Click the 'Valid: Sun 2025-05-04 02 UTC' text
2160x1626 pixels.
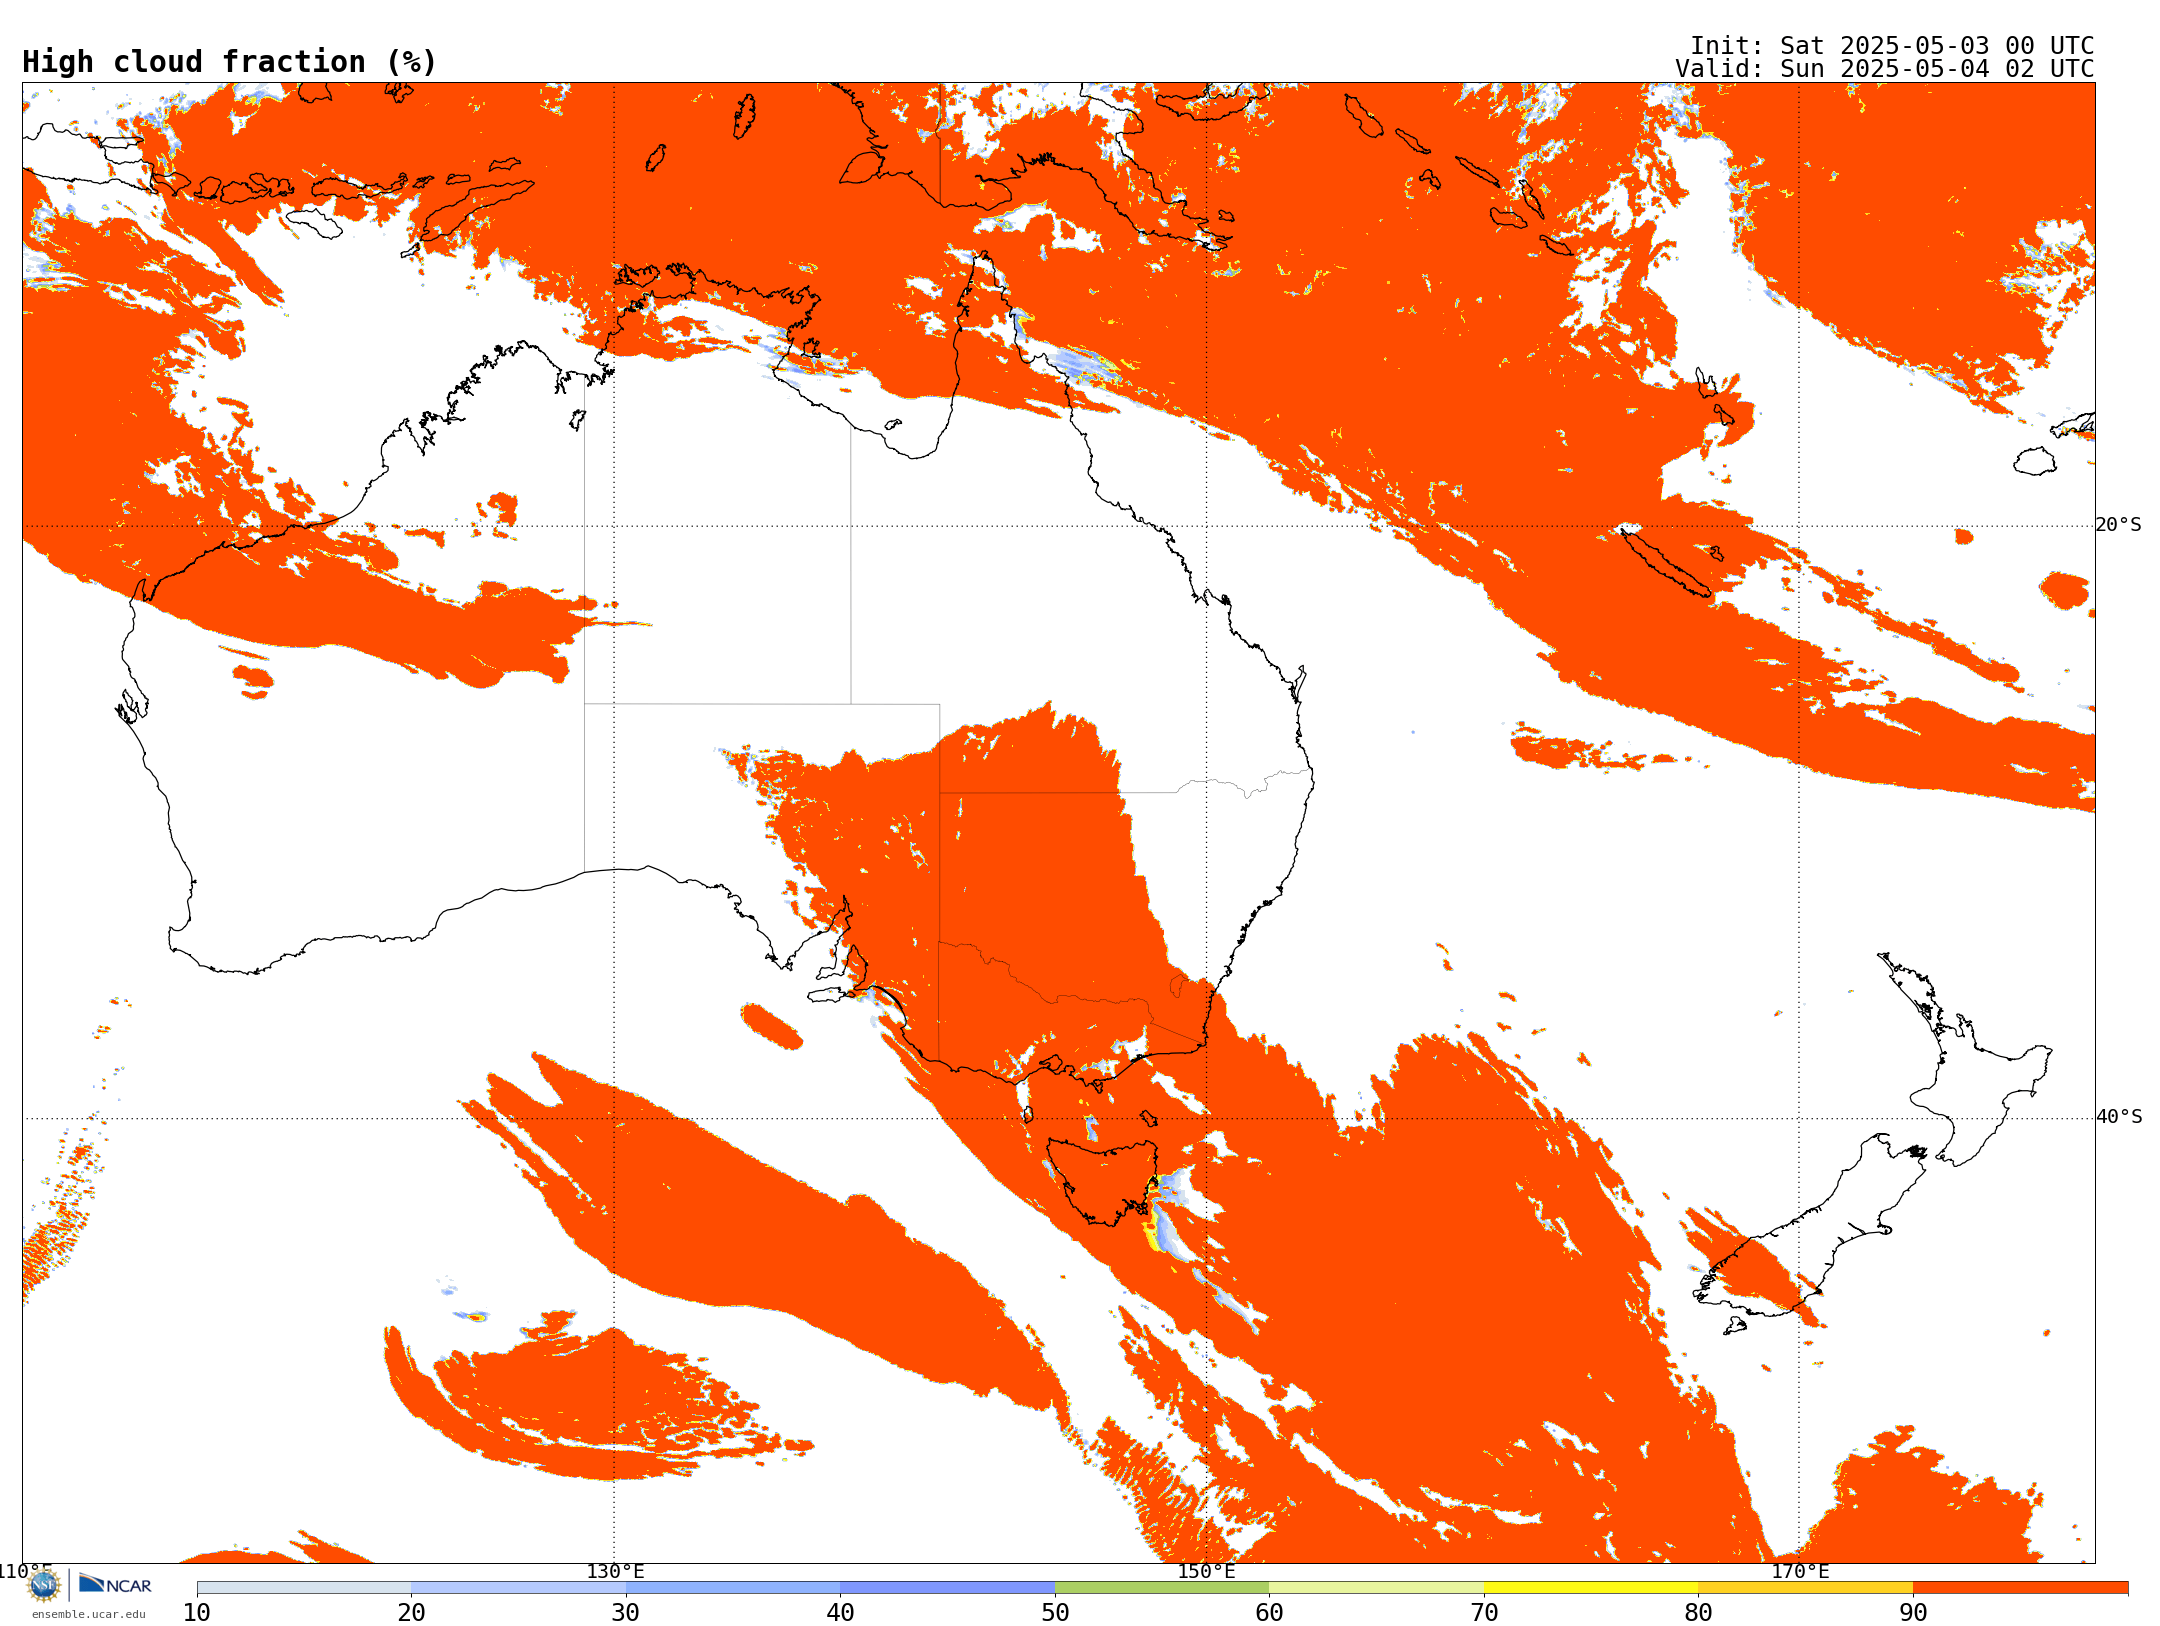[1884, 69]
